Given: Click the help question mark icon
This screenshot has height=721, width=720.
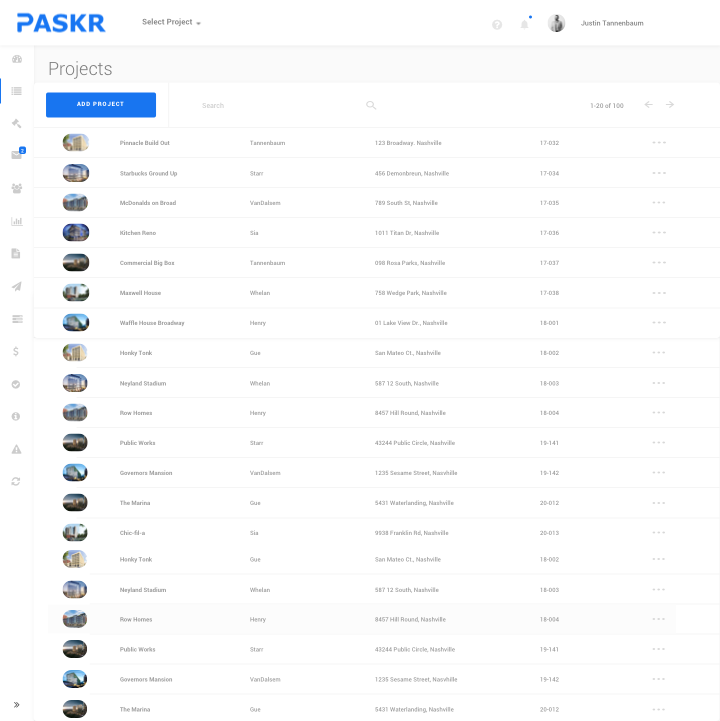Looking at the screenshot, I should tap(497, 24).
